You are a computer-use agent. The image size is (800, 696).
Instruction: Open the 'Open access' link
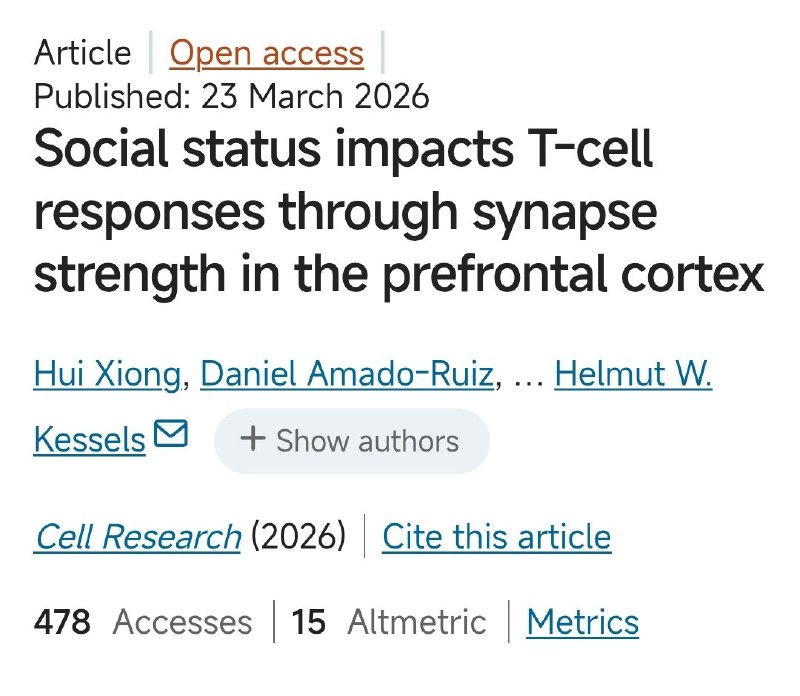tap(267, 53)
